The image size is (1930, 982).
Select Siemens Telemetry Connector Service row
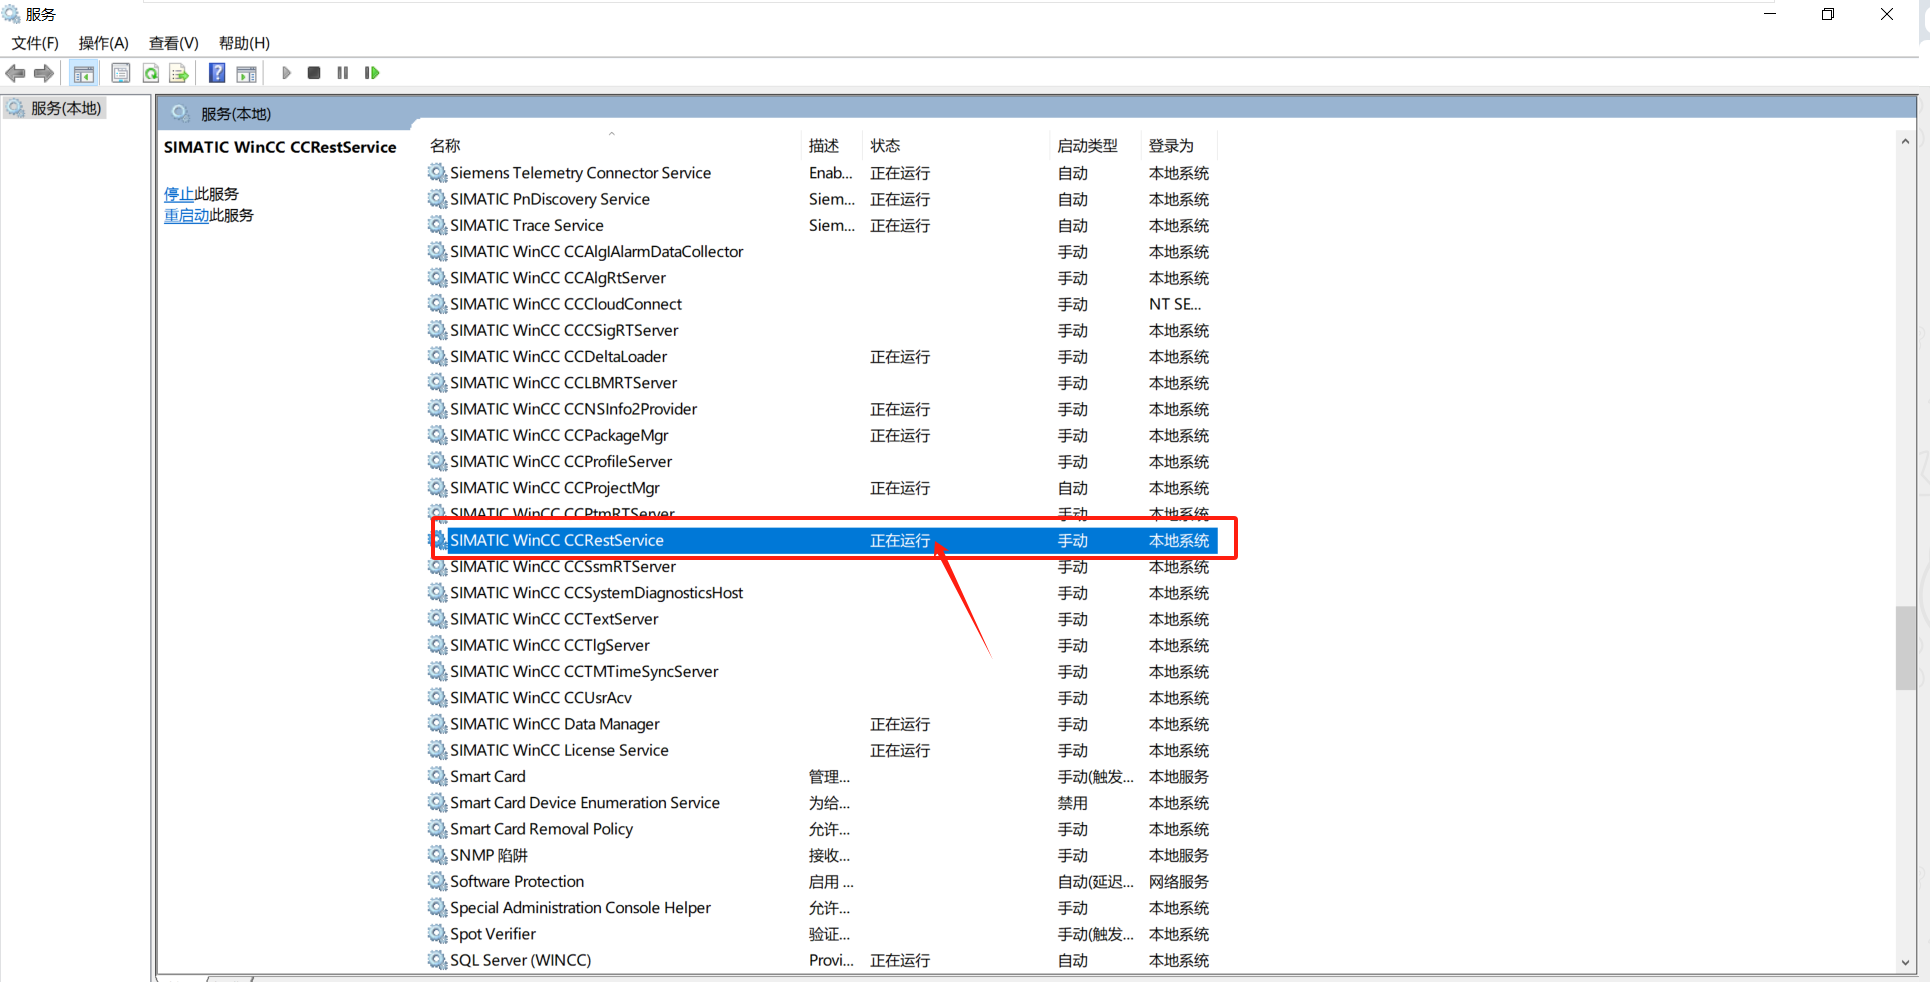pos(821,173)
